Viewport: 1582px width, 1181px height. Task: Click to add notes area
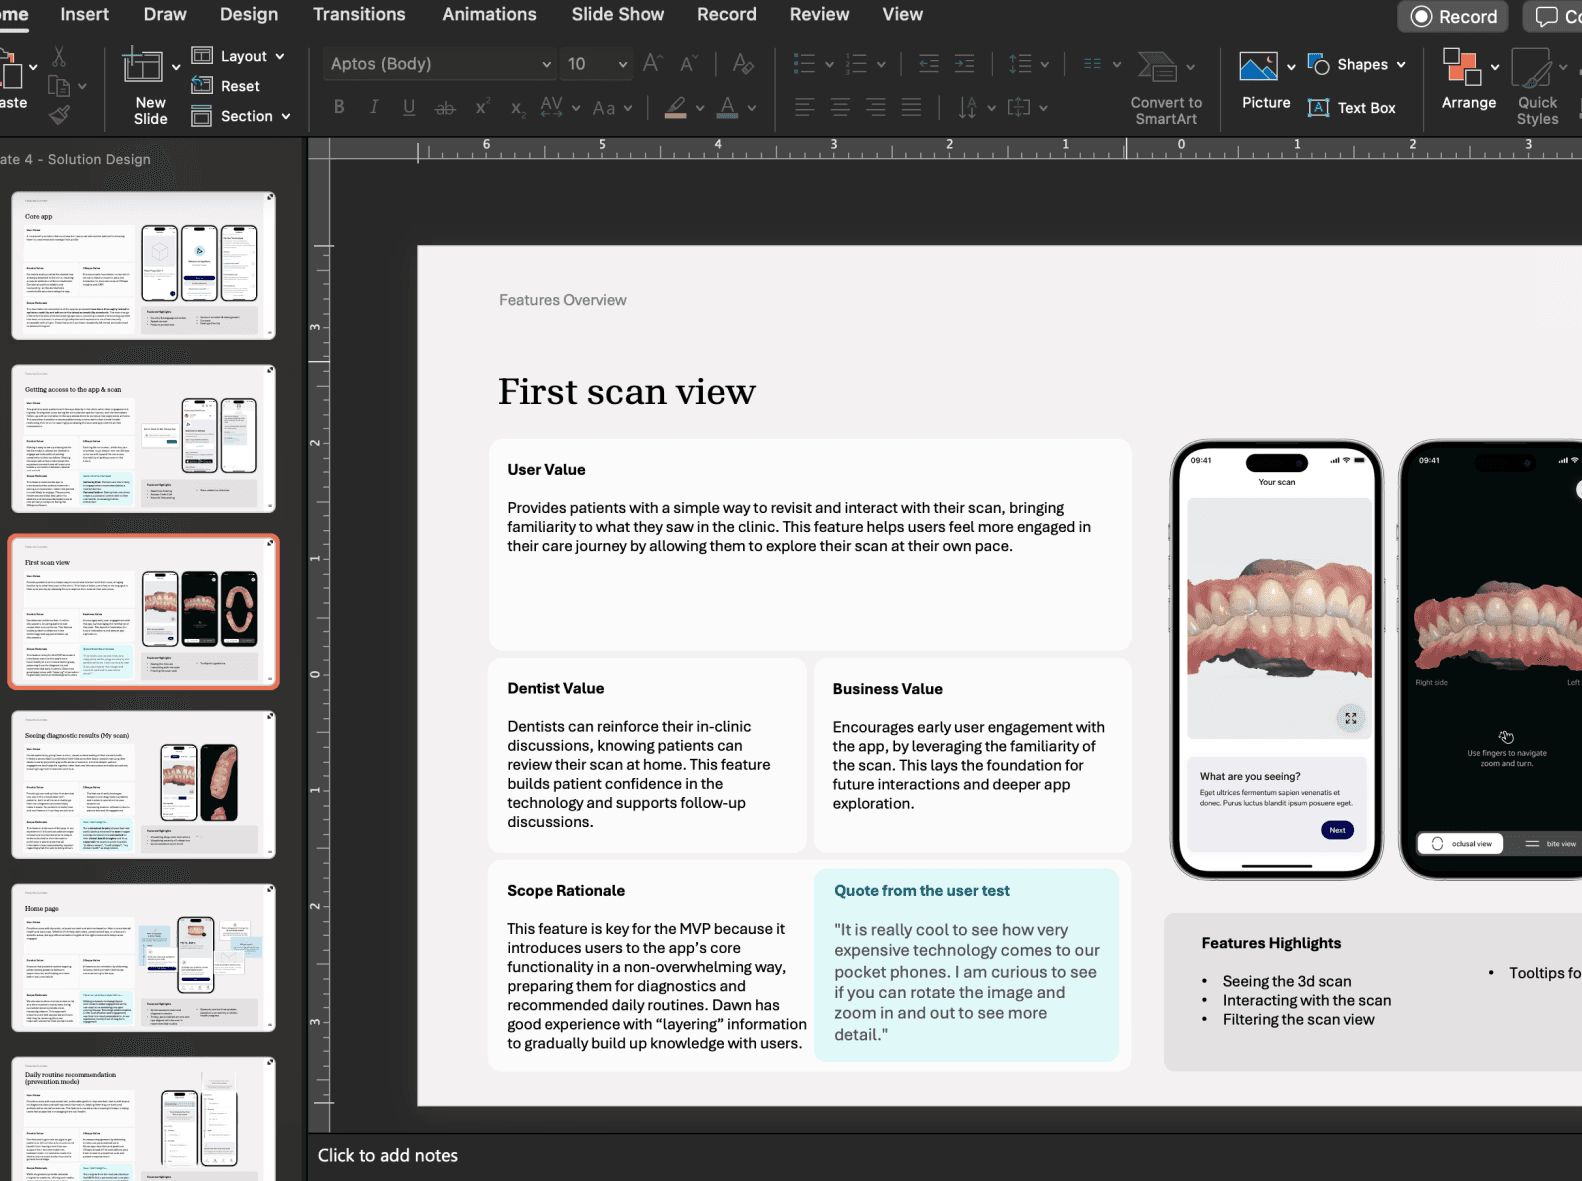(x=388, y=1155)
